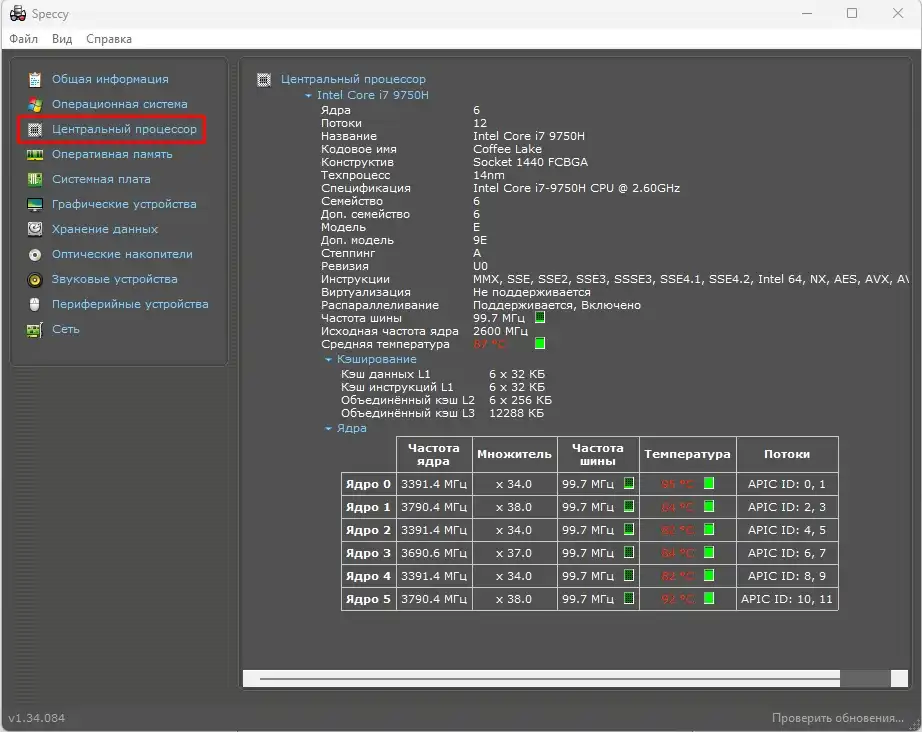
Task: Click the 12288 КБ L3 cache value
Action: tap(516, 413)
